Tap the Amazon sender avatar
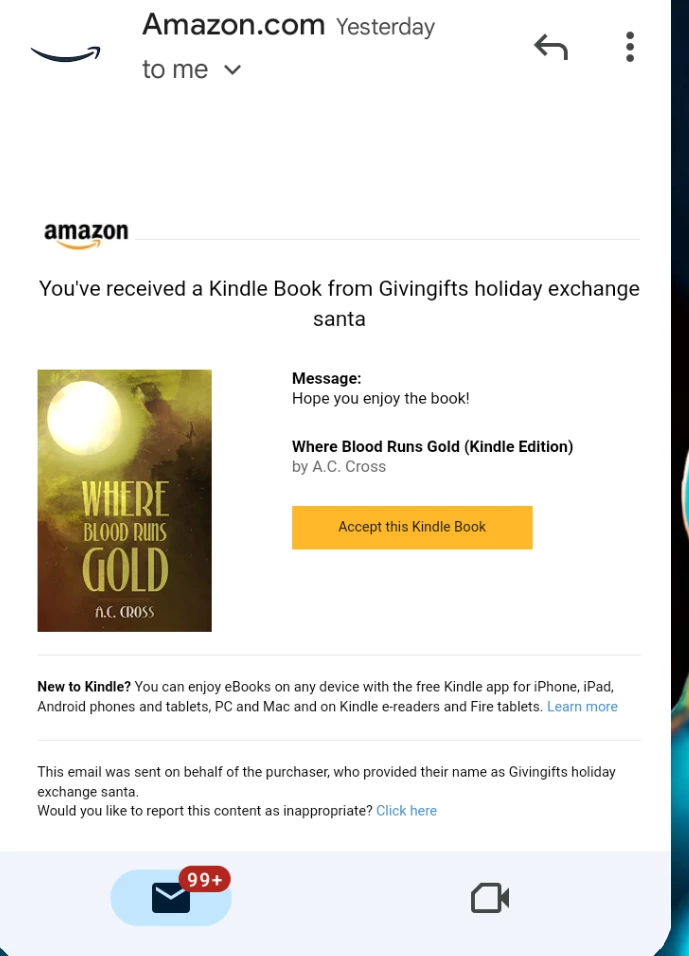The image size is (689, 956). click(x=66, y=54)
